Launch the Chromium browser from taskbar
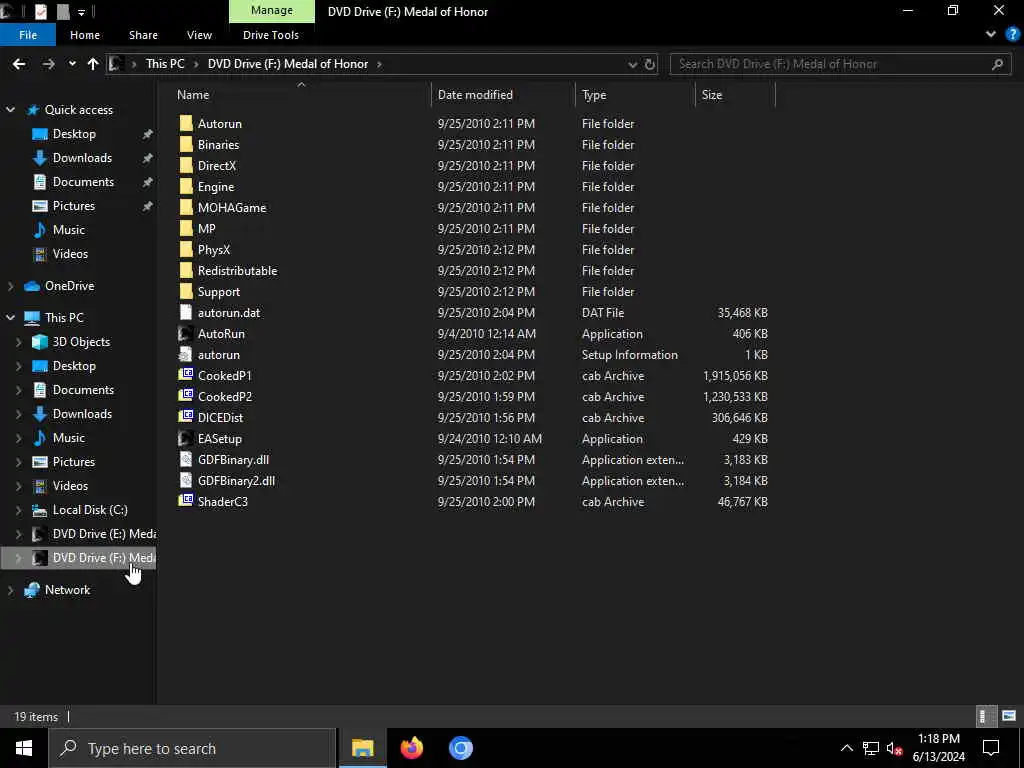The image size is (1024, 768). (460, 748)
